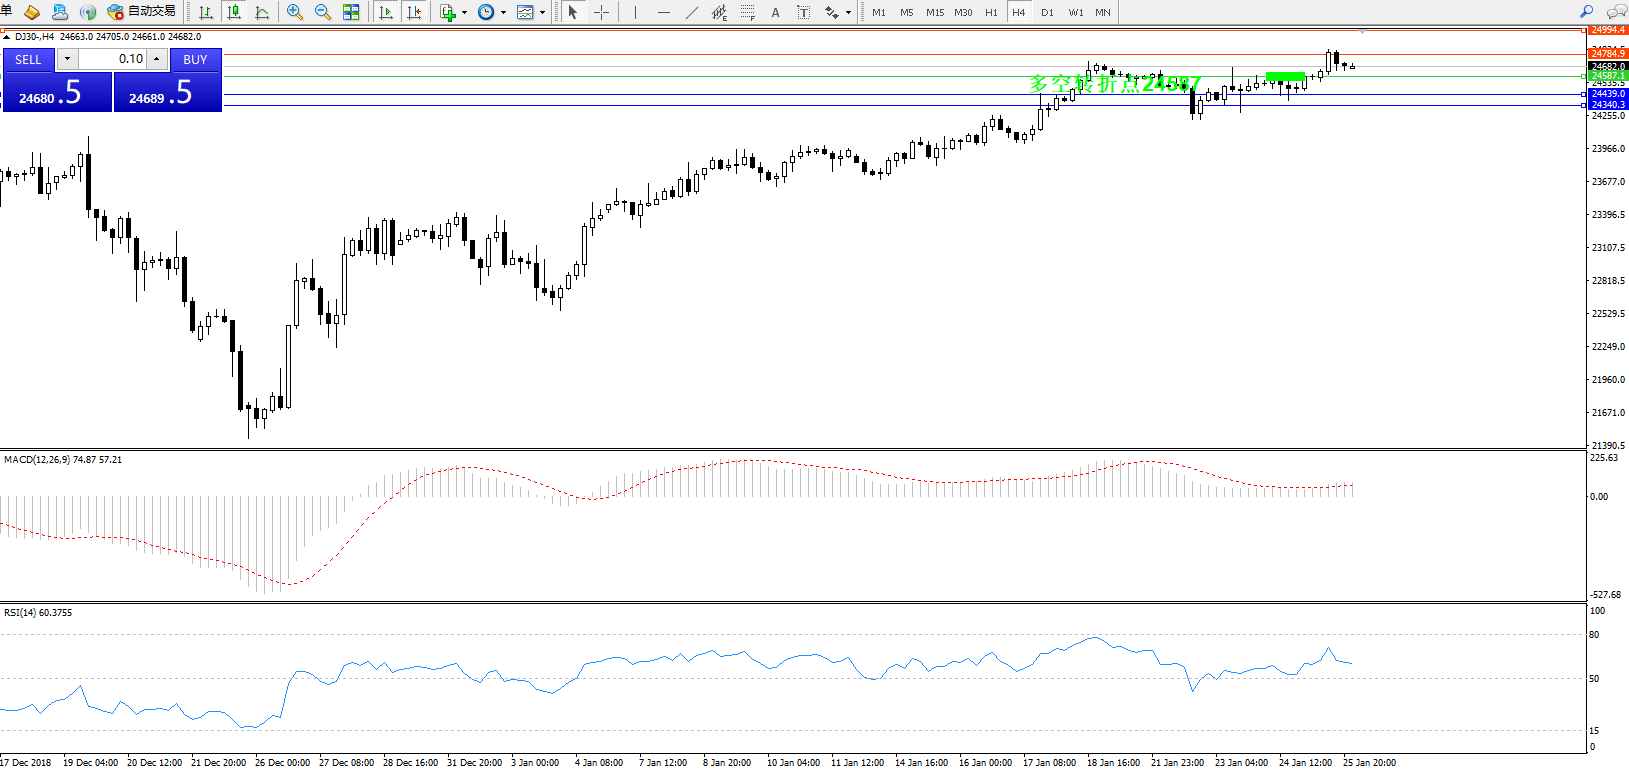Viewport: 1629px width, 770px height.
Task: Click the green rectangle marker on the chart
Action: (x=1285, y=76)
